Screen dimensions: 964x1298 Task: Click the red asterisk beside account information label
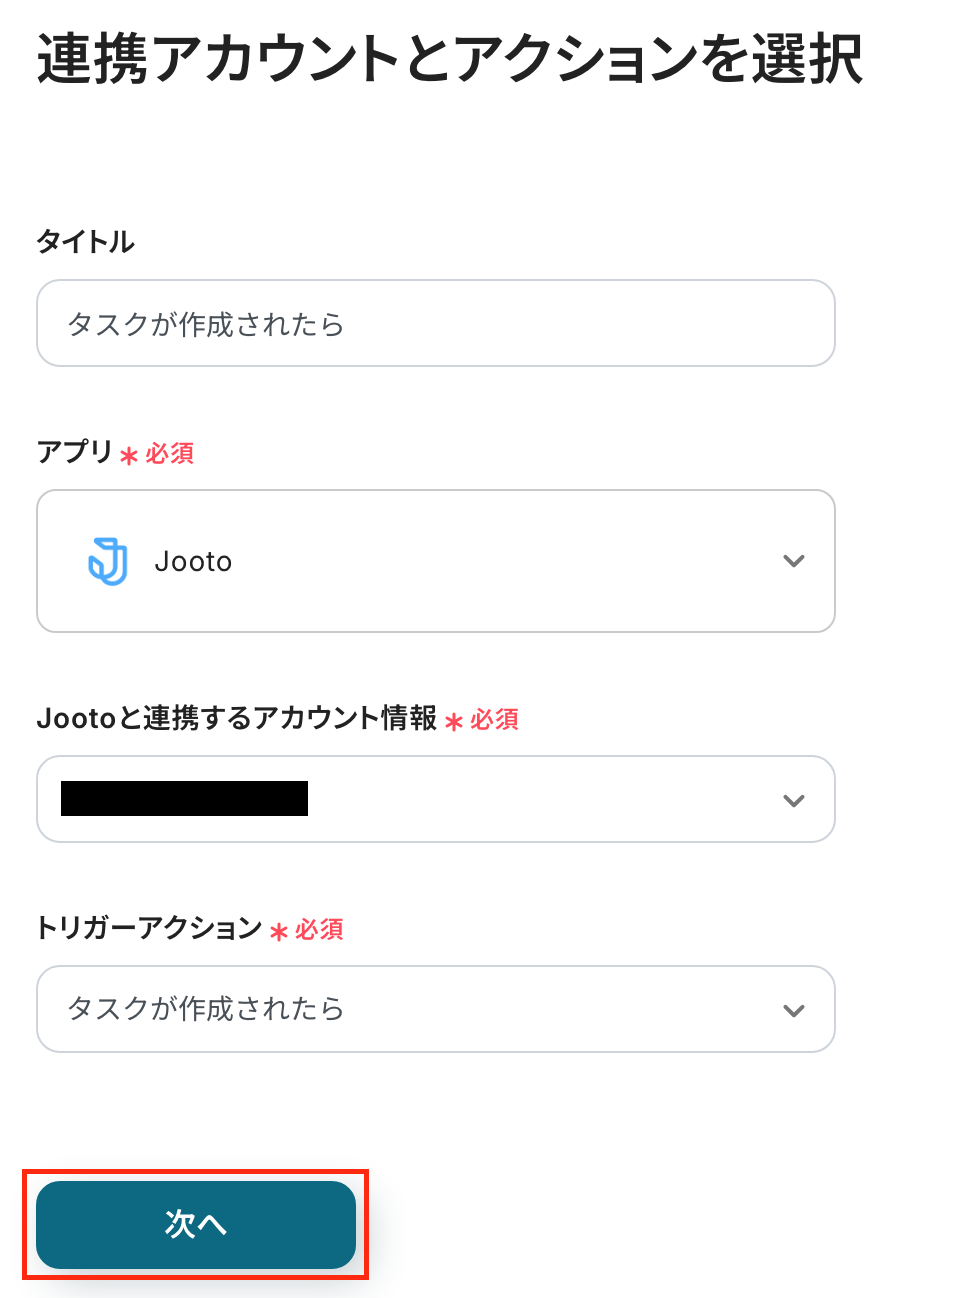454,722
